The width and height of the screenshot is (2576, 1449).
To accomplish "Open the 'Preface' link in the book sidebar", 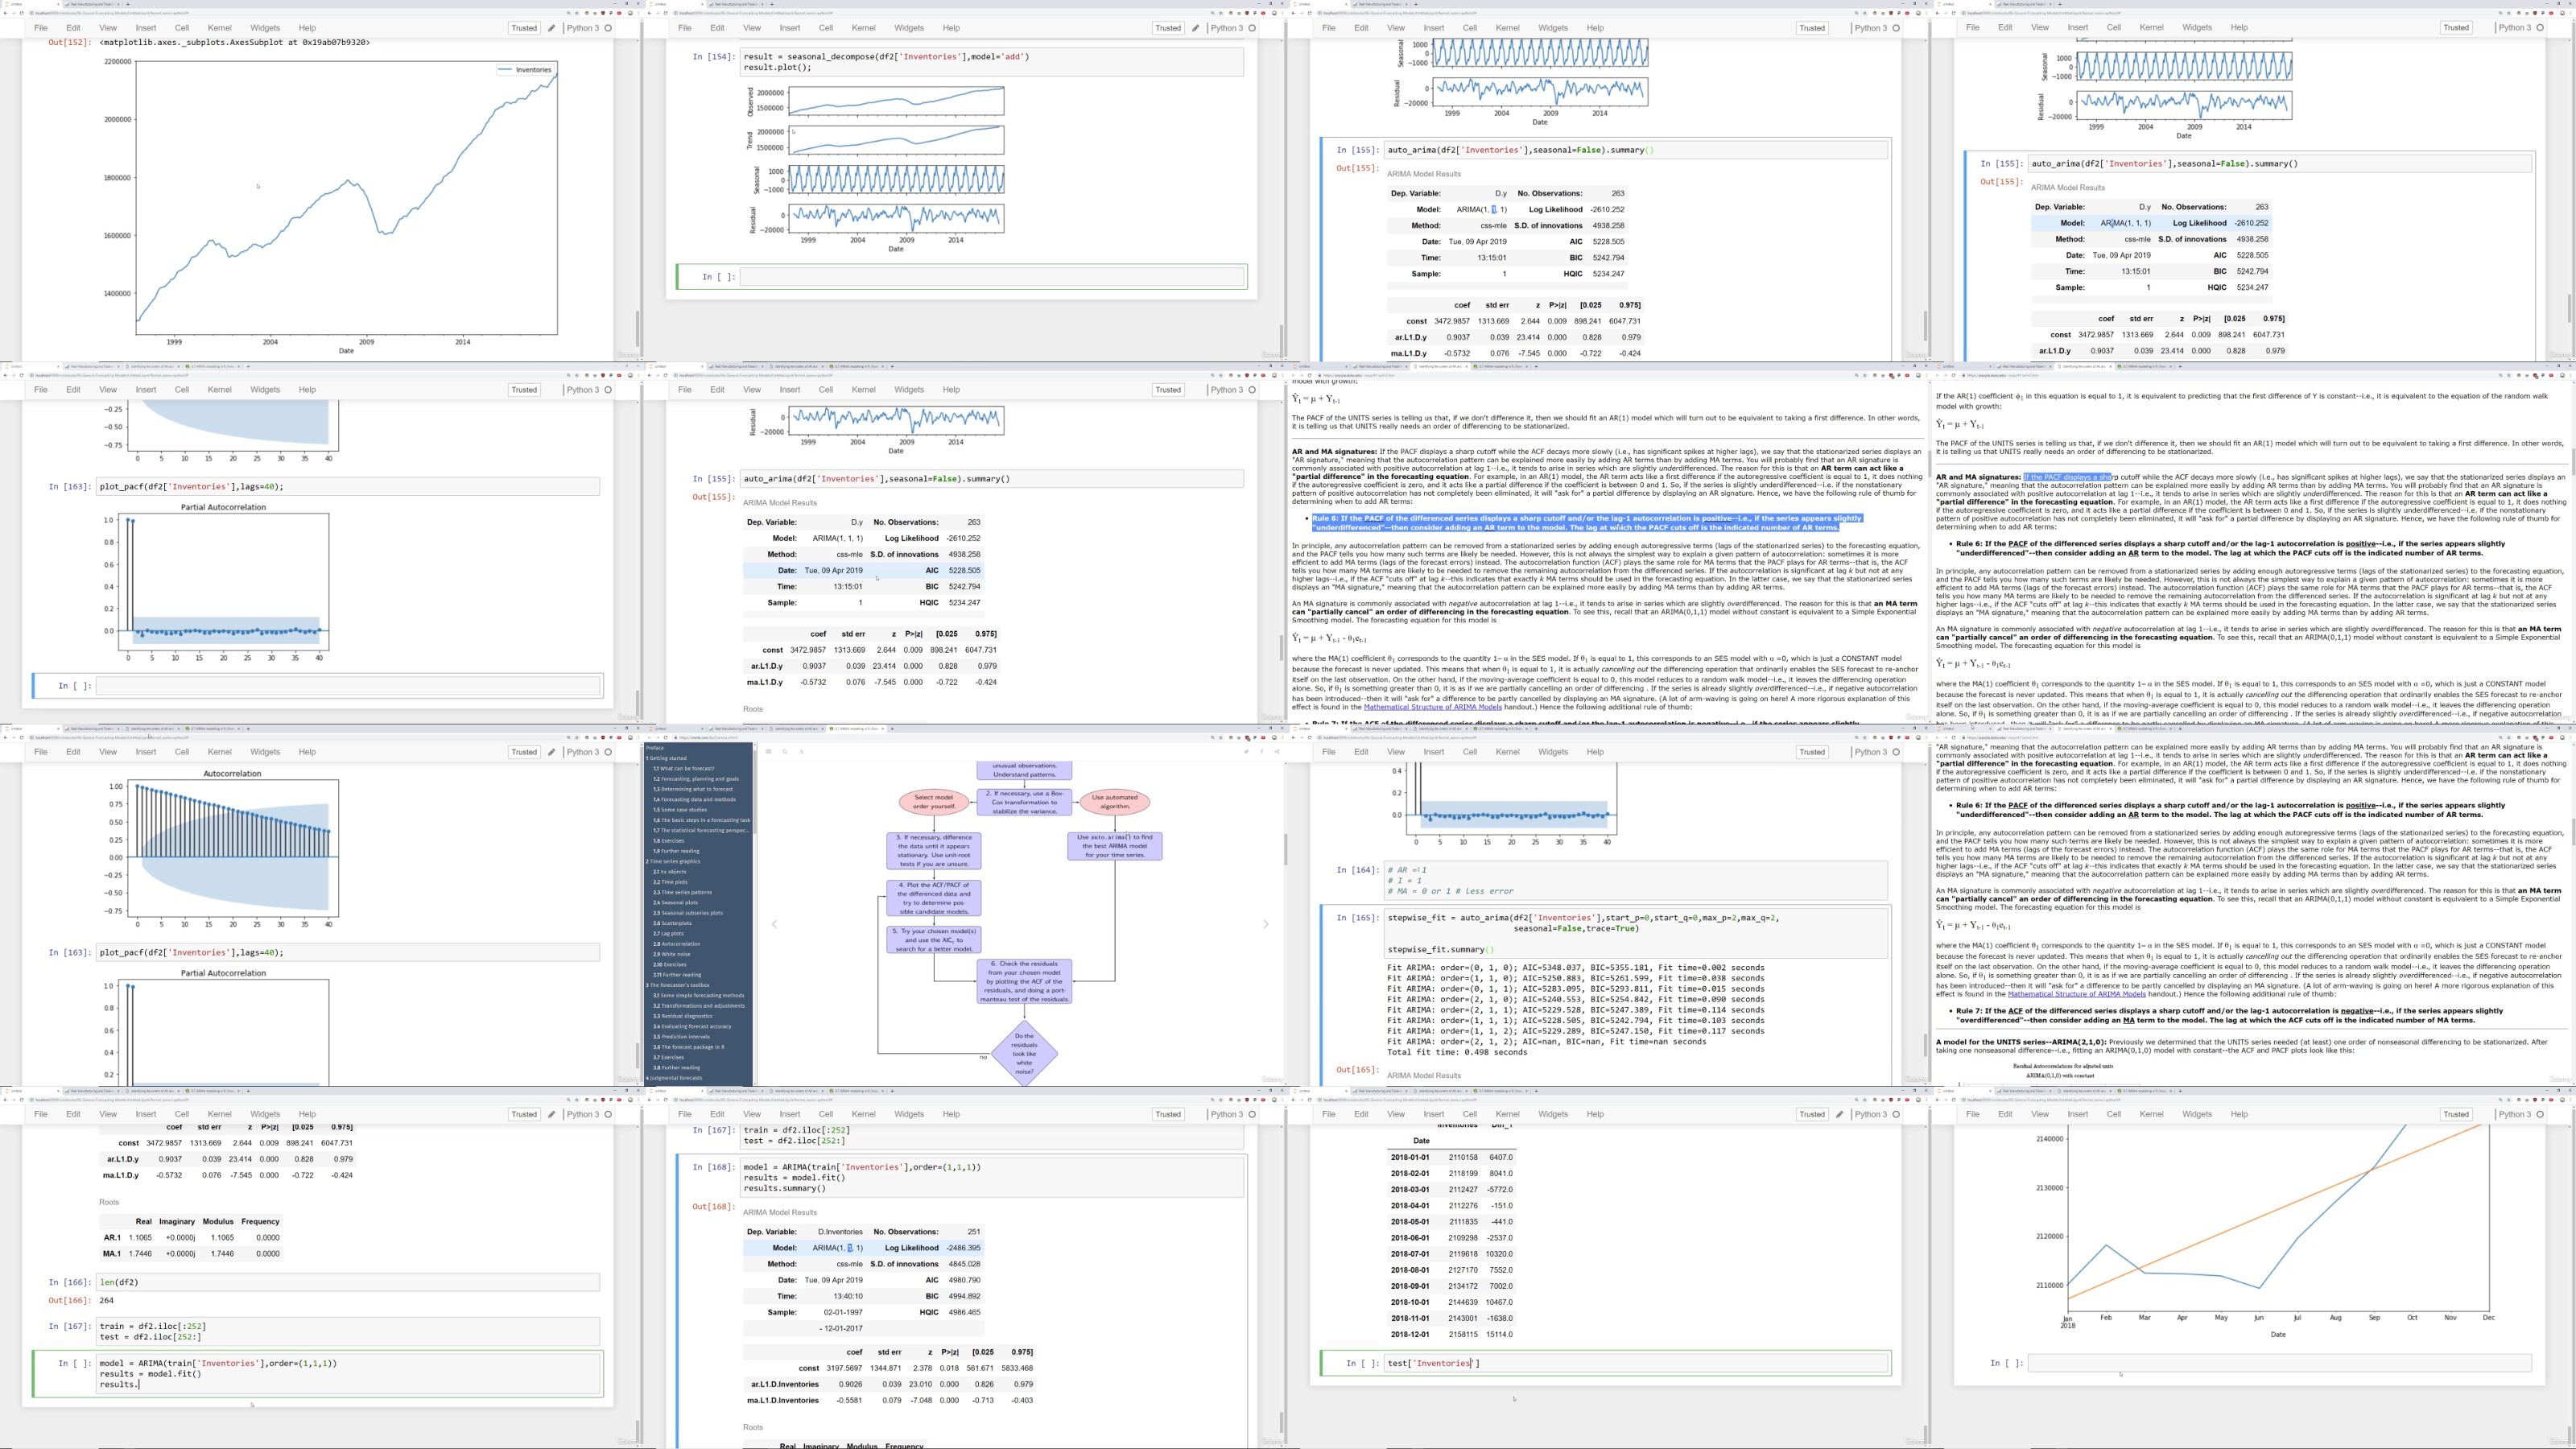I will point(655,748).
